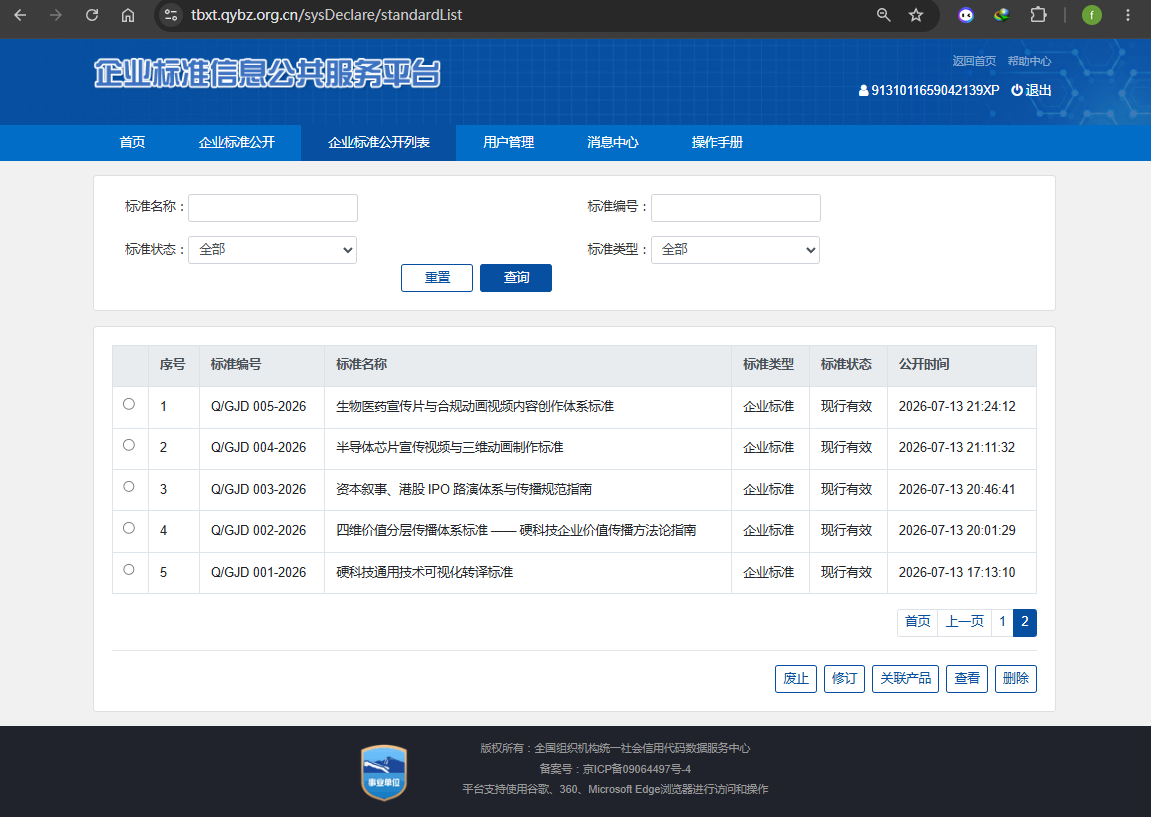Click standard name 硬科技通用技术可视化转译标准
This screenshot has height=817, width=1151.
click(424, 573)
